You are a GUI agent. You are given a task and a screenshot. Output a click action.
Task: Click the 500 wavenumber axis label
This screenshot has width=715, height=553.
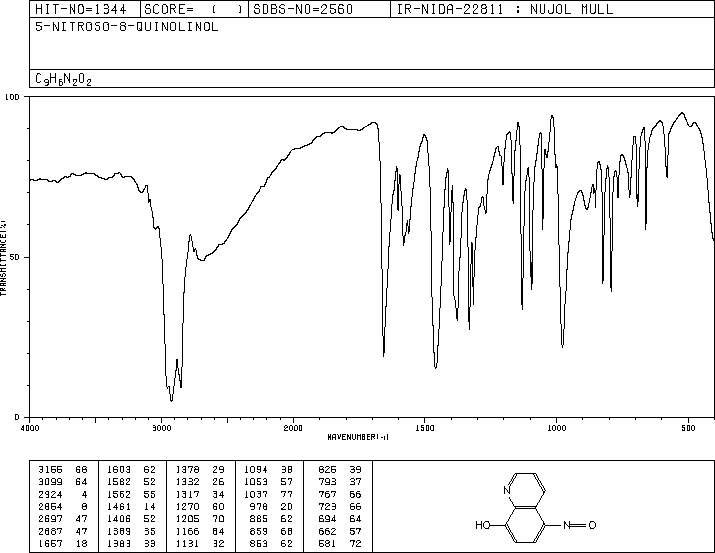[688, 428]
